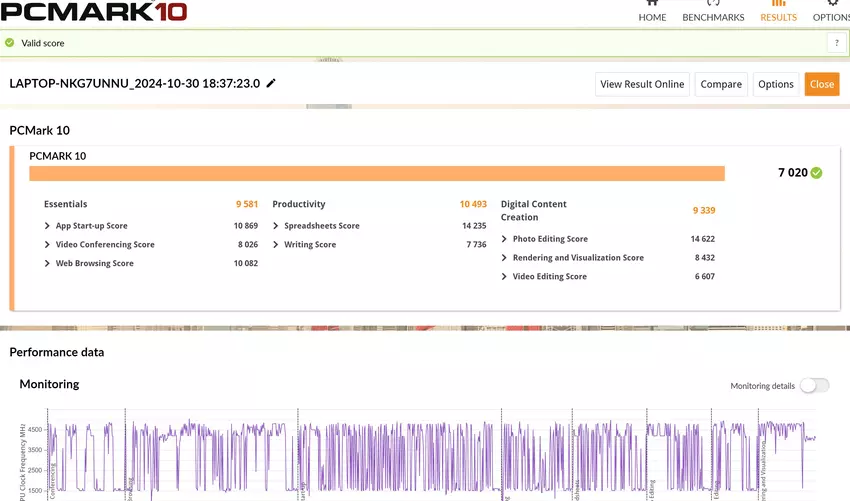The height and width of the screenshot is (501, 850).
Task: Click the View Result Online button
Action: 642,84
